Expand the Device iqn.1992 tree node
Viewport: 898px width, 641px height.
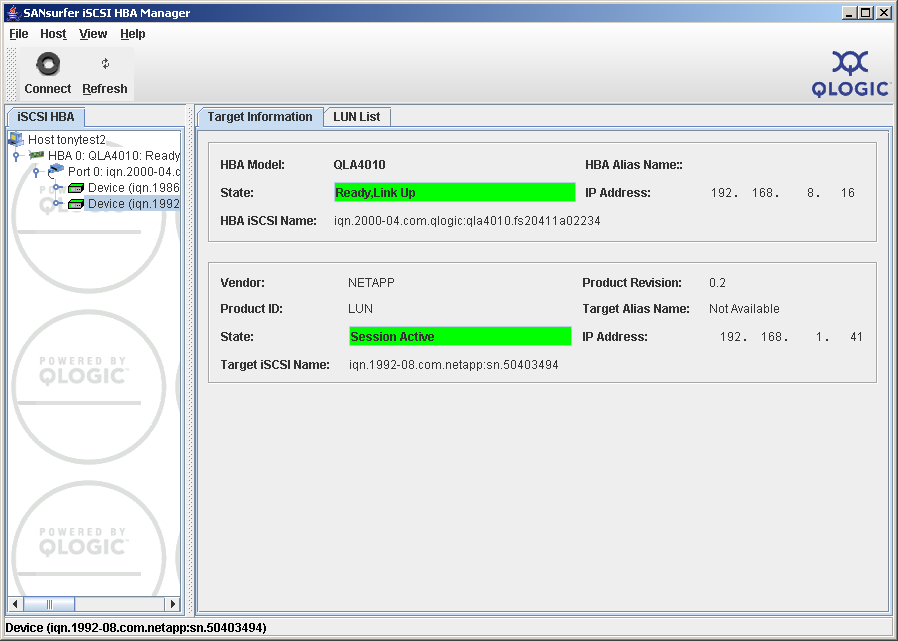click(x=57, y=204)
